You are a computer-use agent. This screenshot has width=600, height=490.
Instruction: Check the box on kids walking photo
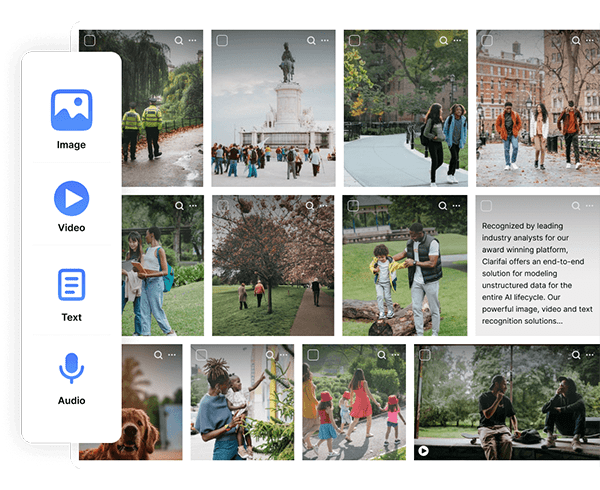[x=313, y=355]
